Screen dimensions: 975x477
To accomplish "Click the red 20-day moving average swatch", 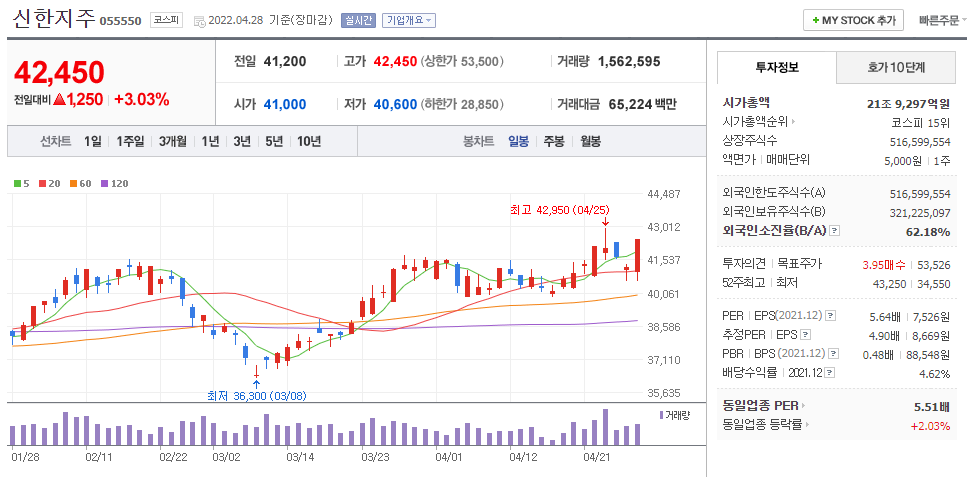I will (x=42, y=183).
